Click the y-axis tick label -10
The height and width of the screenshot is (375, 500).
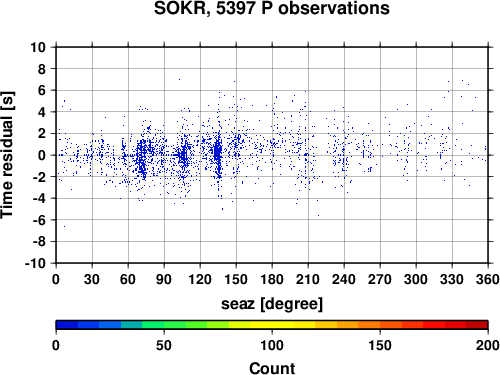coord(35,263)
